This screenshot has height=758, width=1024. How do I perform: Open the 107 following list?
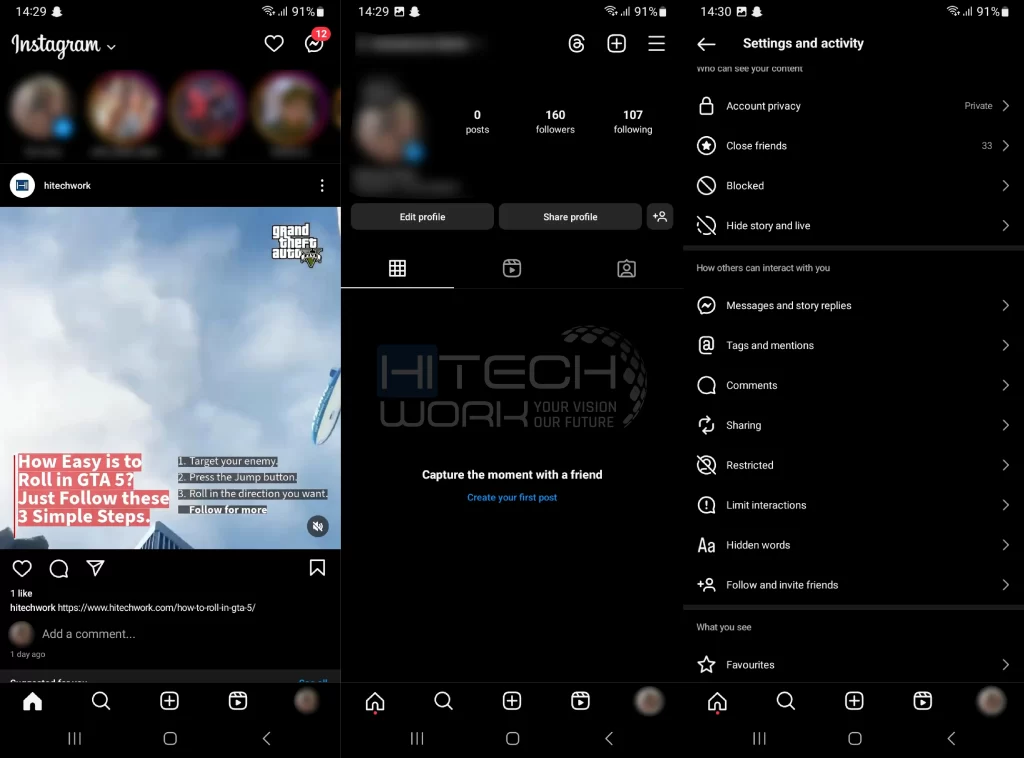click(x=633, y=121)
